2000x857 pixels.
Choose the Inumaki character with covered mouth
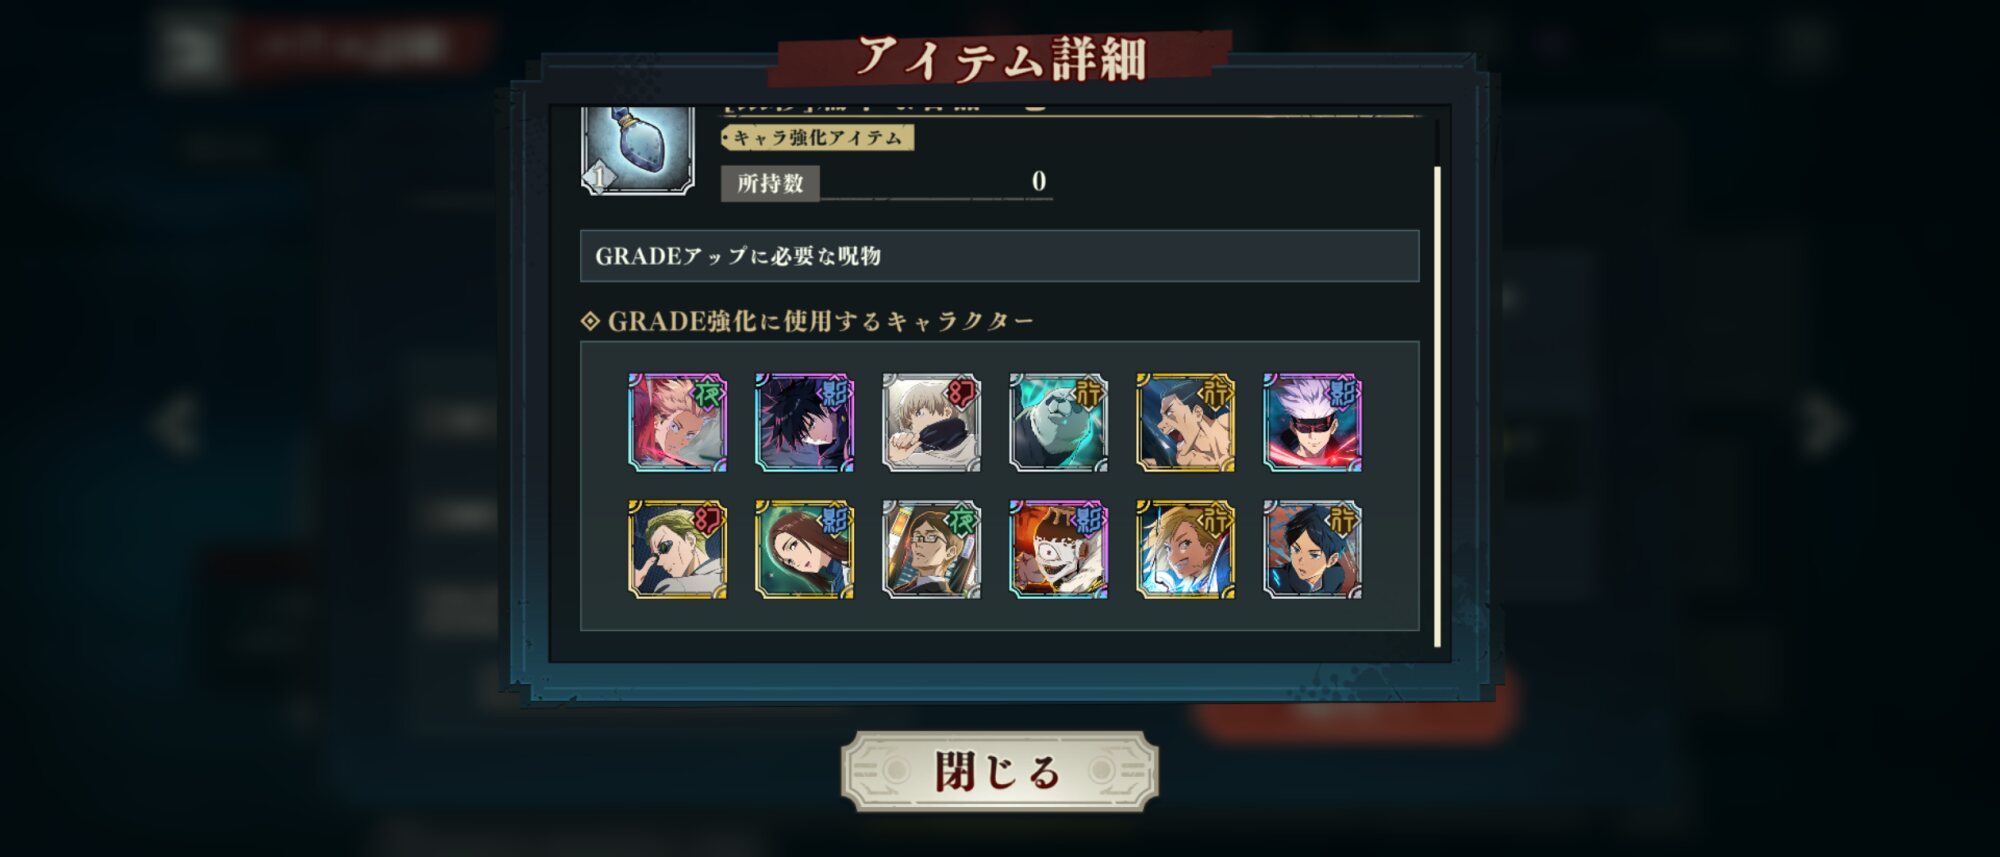point(931,422)
